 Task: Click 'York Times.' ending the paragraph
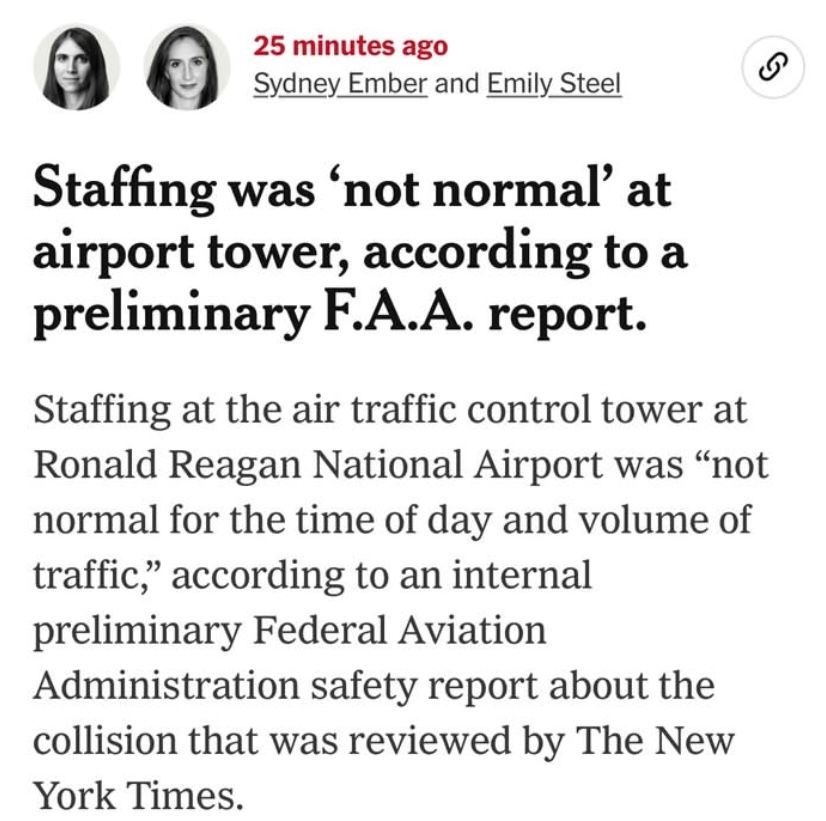[x=139, y=796]
